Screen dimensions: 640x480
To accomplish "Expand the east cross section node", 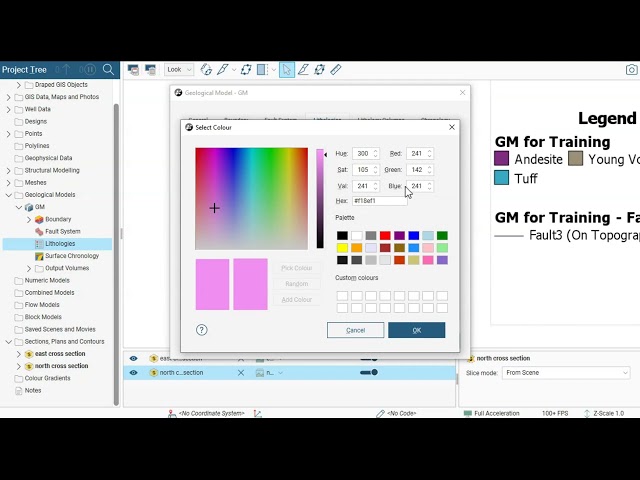I will tap(19, 354).
